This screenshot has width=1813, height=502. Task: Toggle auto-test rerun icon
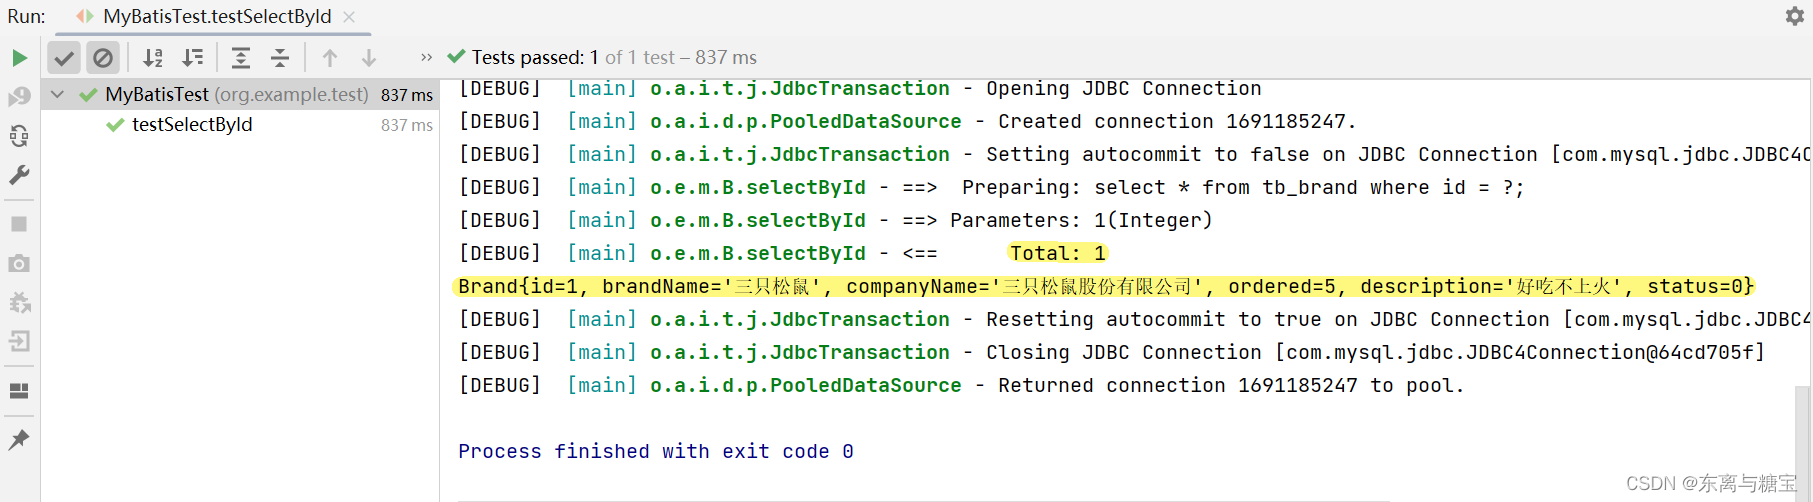[x=19, y=136]
